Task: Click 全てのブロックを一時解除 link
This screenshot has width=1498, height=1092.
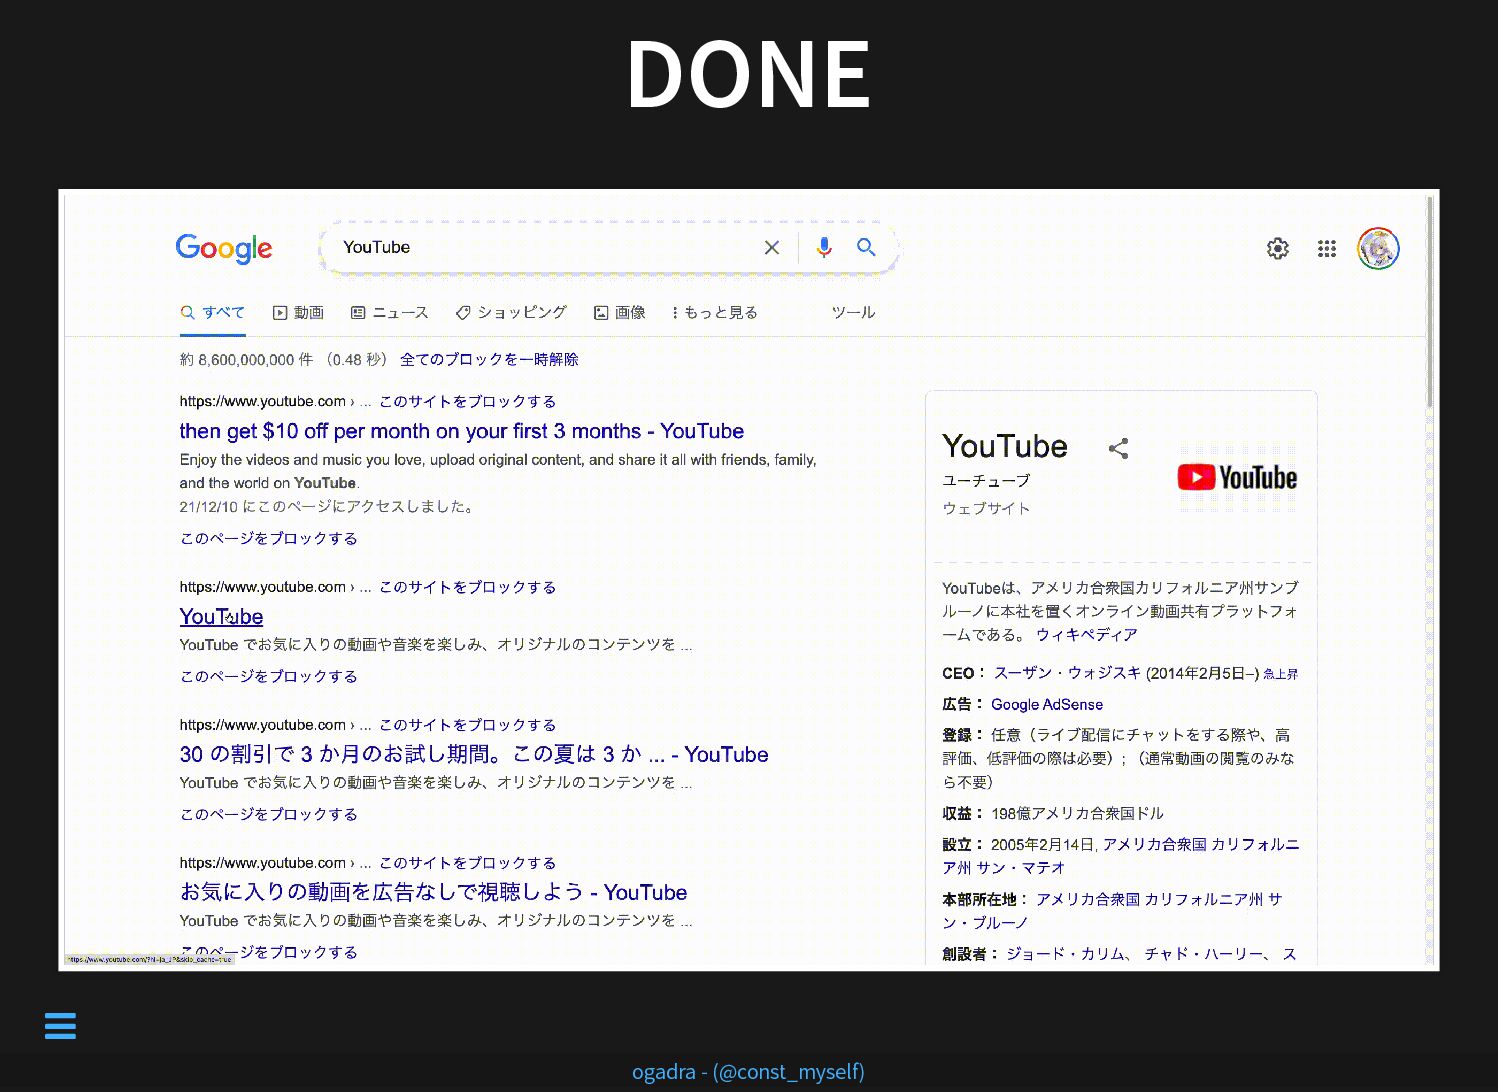Action: tap(489, 359)
